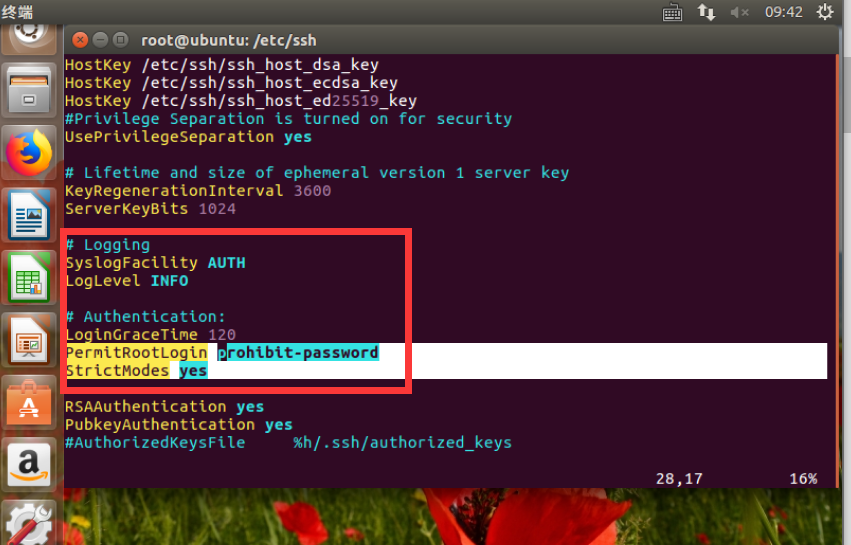
Task: Click the 09:42 clock indicator
Action: [x=783, y=12]
